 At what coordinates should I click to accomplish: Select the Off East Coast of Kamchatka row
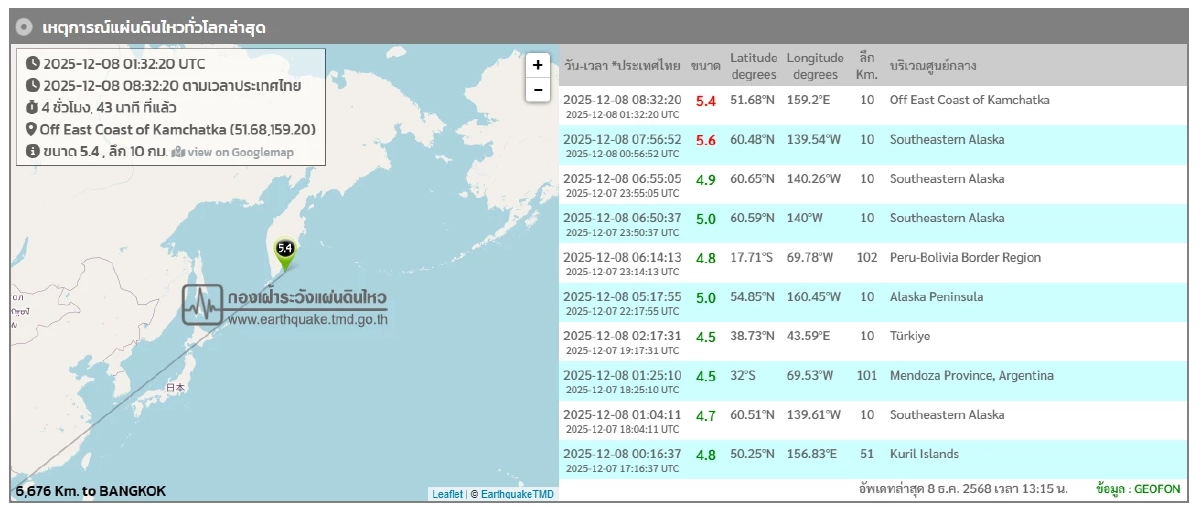(x=870, y=105)
